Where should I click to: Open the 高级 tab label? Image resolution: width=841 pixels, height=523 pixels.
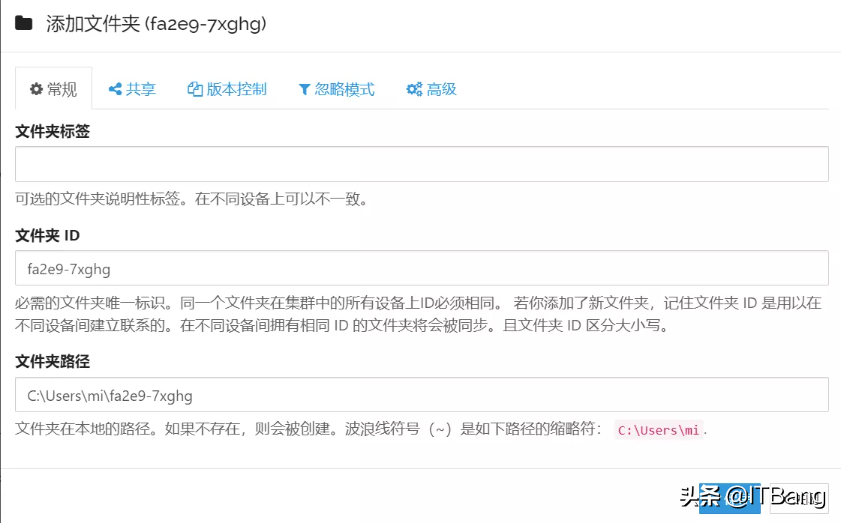(442, 89)
